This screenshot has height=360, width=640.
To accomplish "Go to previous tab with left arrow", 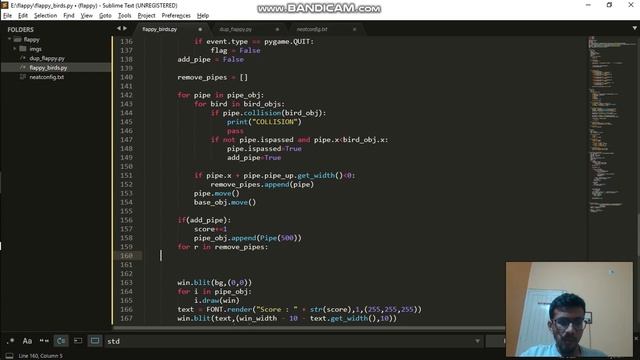I will (x=119, y=28).
